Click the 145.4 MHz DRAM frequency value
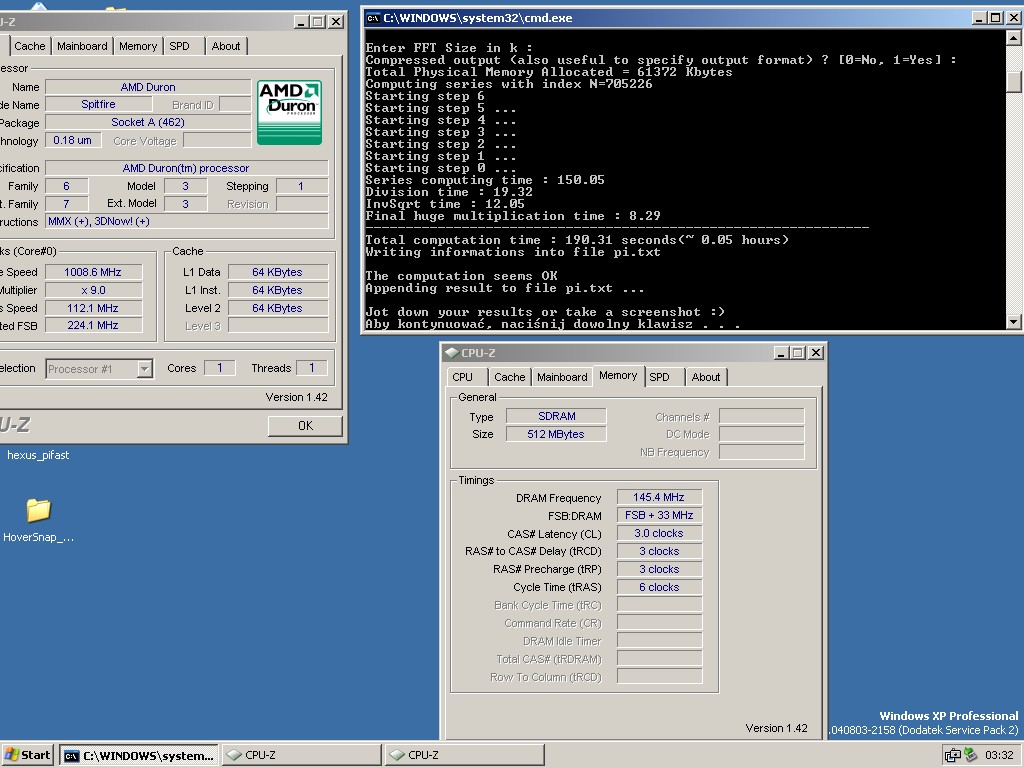This screenshot has width=1024, height=768. [x=659, y=498]
